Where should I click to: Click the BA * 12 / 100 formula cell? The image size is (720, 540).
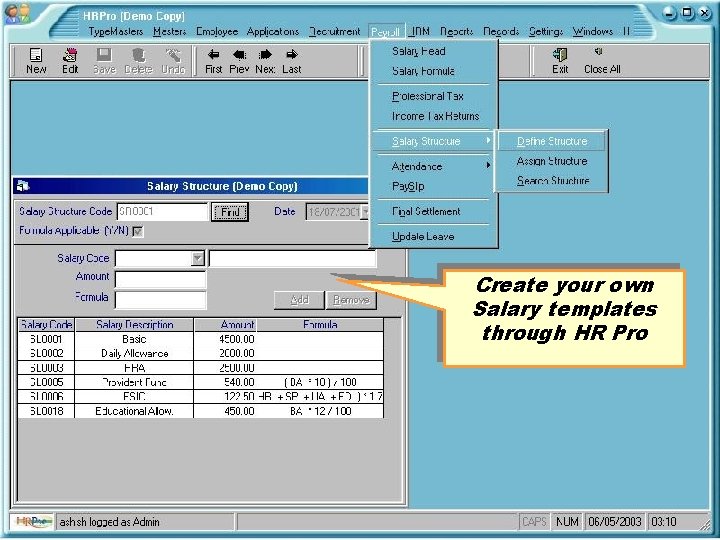321,411
